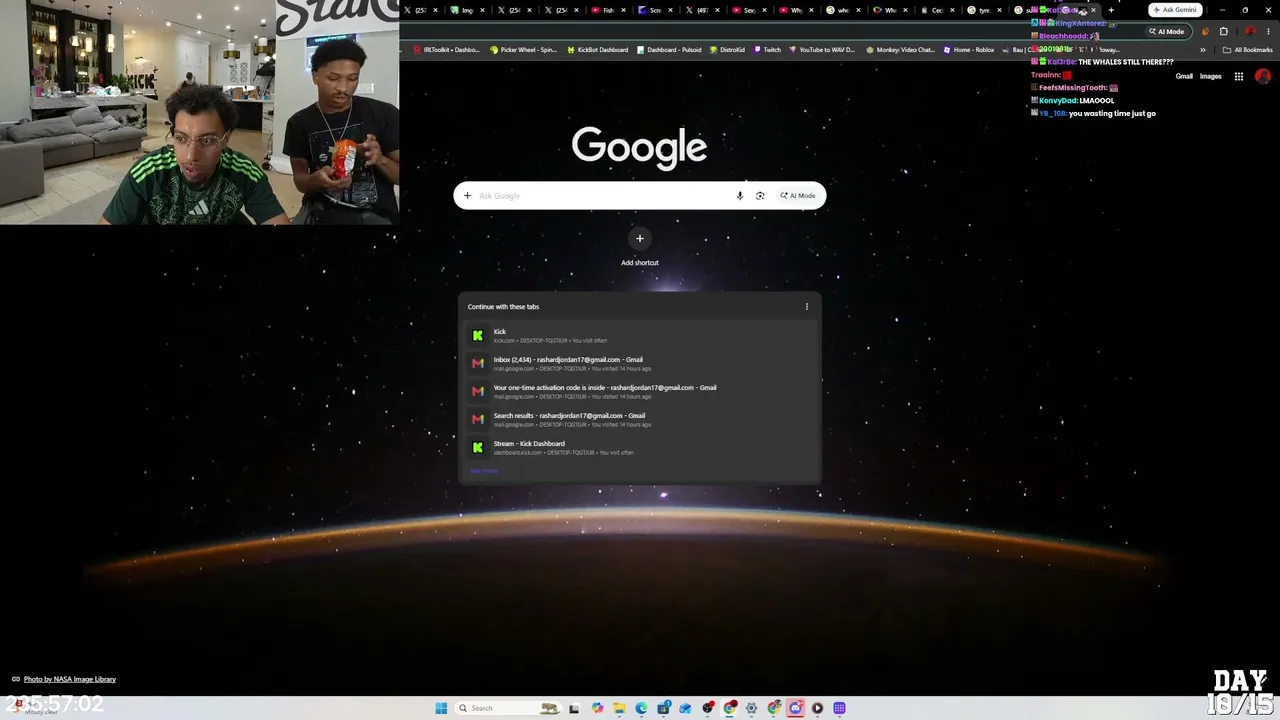Show hidden bookmarks with the overflow chevron

1203,50
